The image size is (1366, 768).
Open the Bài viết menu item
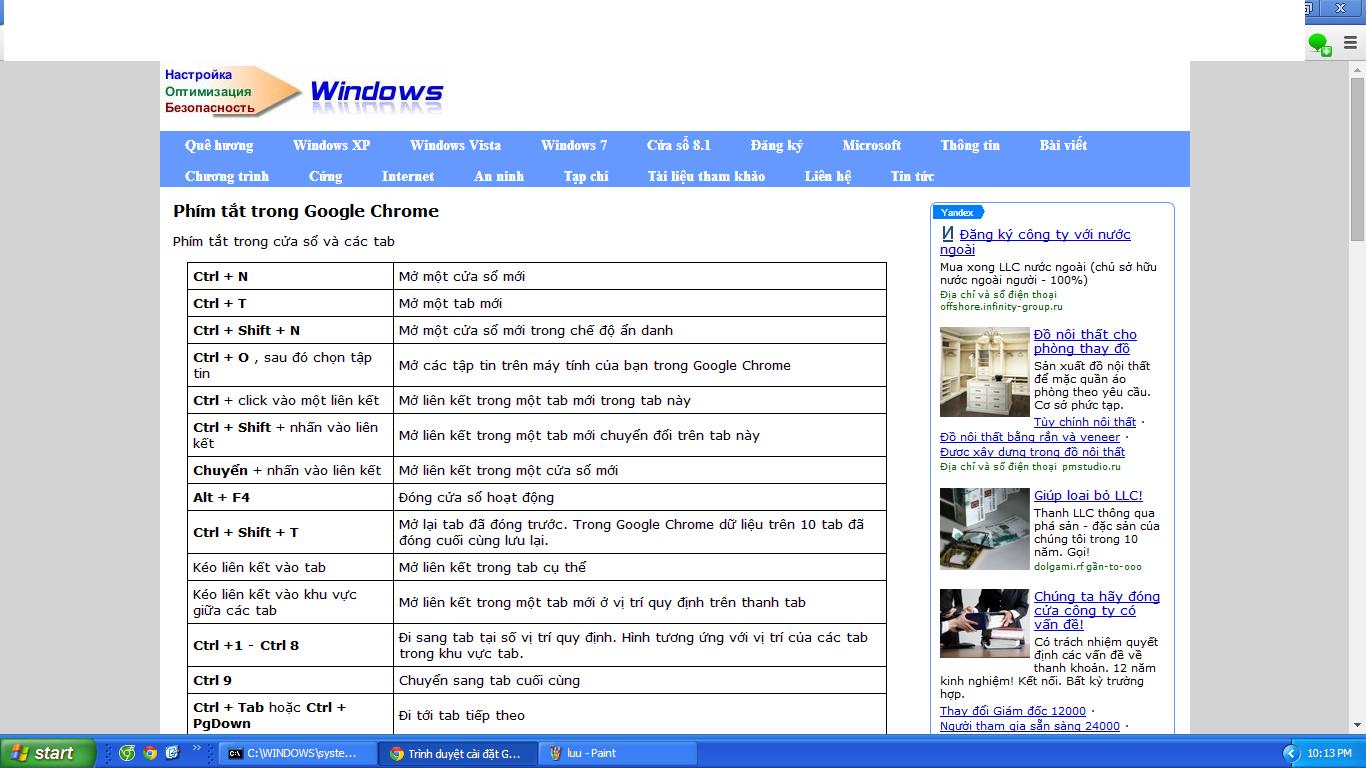1063,145
